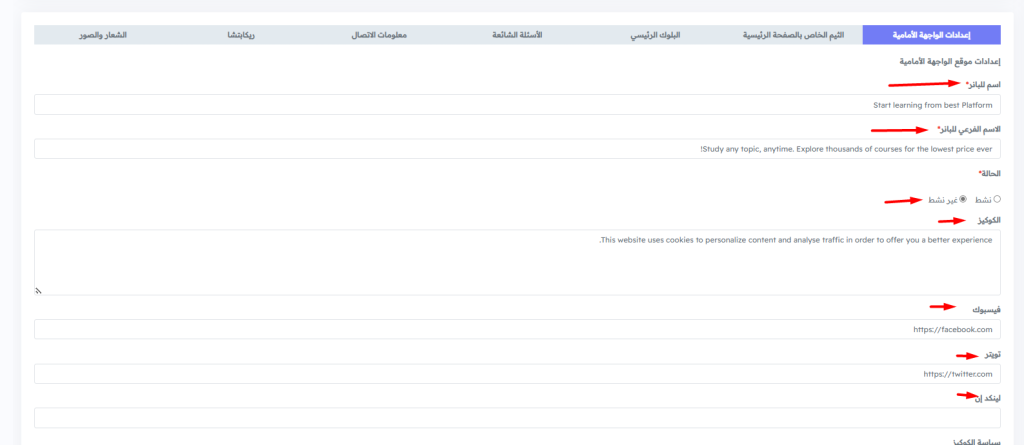The width and height of the screenshot is (1024, 445).
Task: Click the Facebook URL input field
Action: point(517,329)
